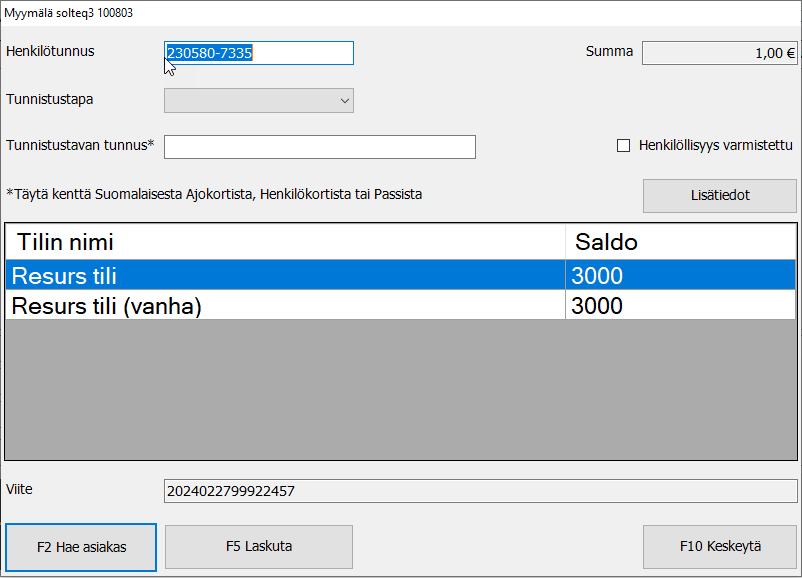
Task: Open Lisätiedot for more details
Action: (x=719, y=195)
